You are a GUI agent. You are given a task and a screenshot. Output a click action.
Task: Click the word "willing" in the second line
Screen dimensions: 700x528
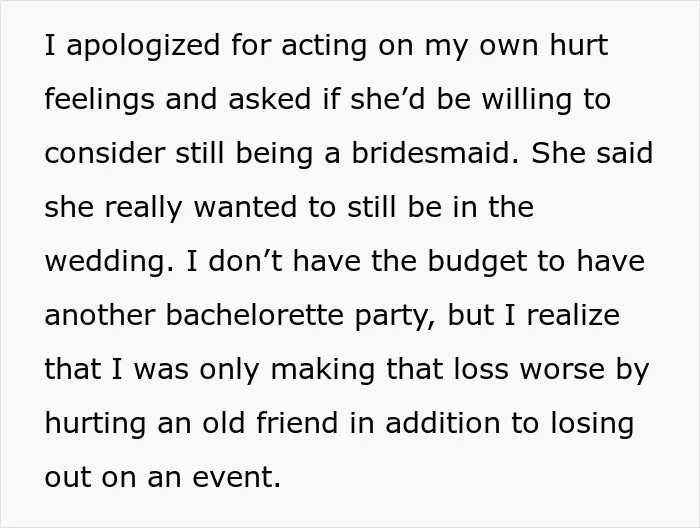point(527,100)
